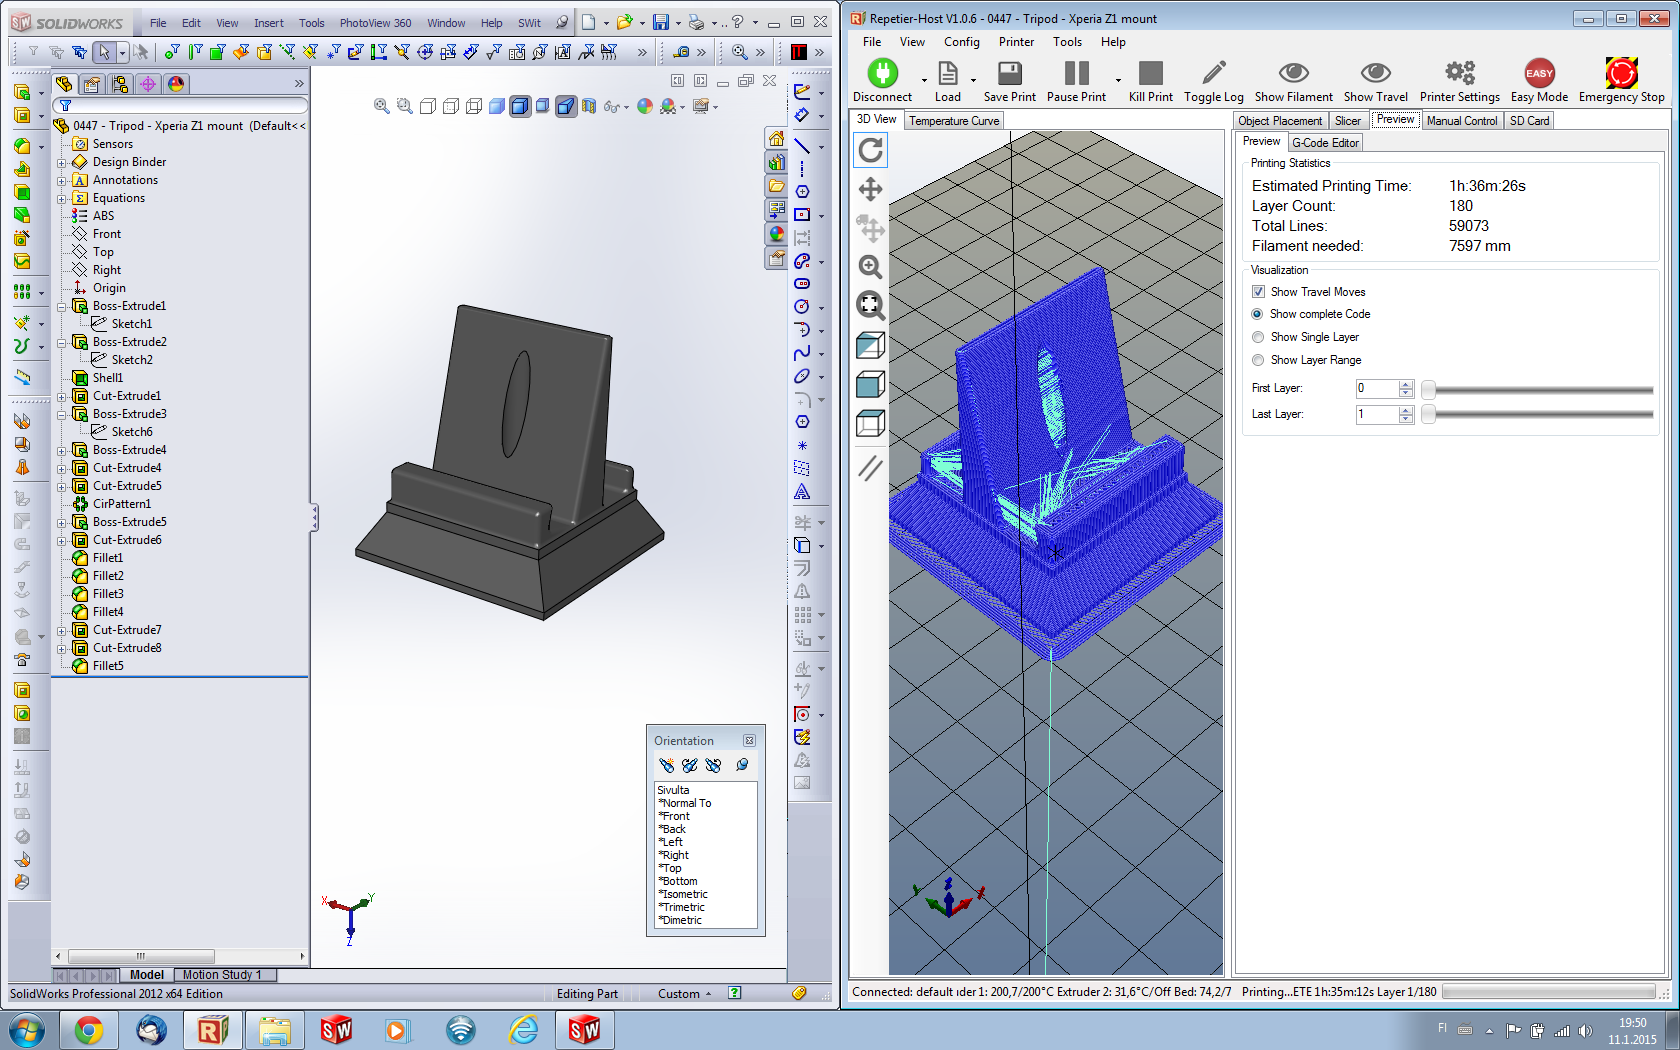This screenshot has width=1680, height=1050.
Task: Collapse Boss-Extrude2 feature node
Action: click(62, 343)
